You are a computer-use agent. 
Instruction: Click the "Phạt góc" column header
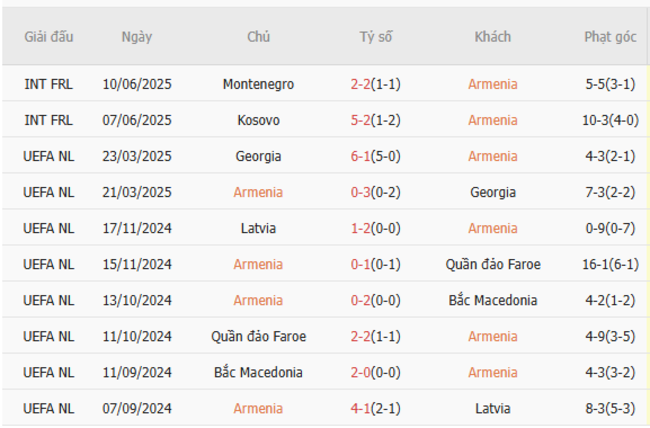pyautogui.click(x=610, y=37)
